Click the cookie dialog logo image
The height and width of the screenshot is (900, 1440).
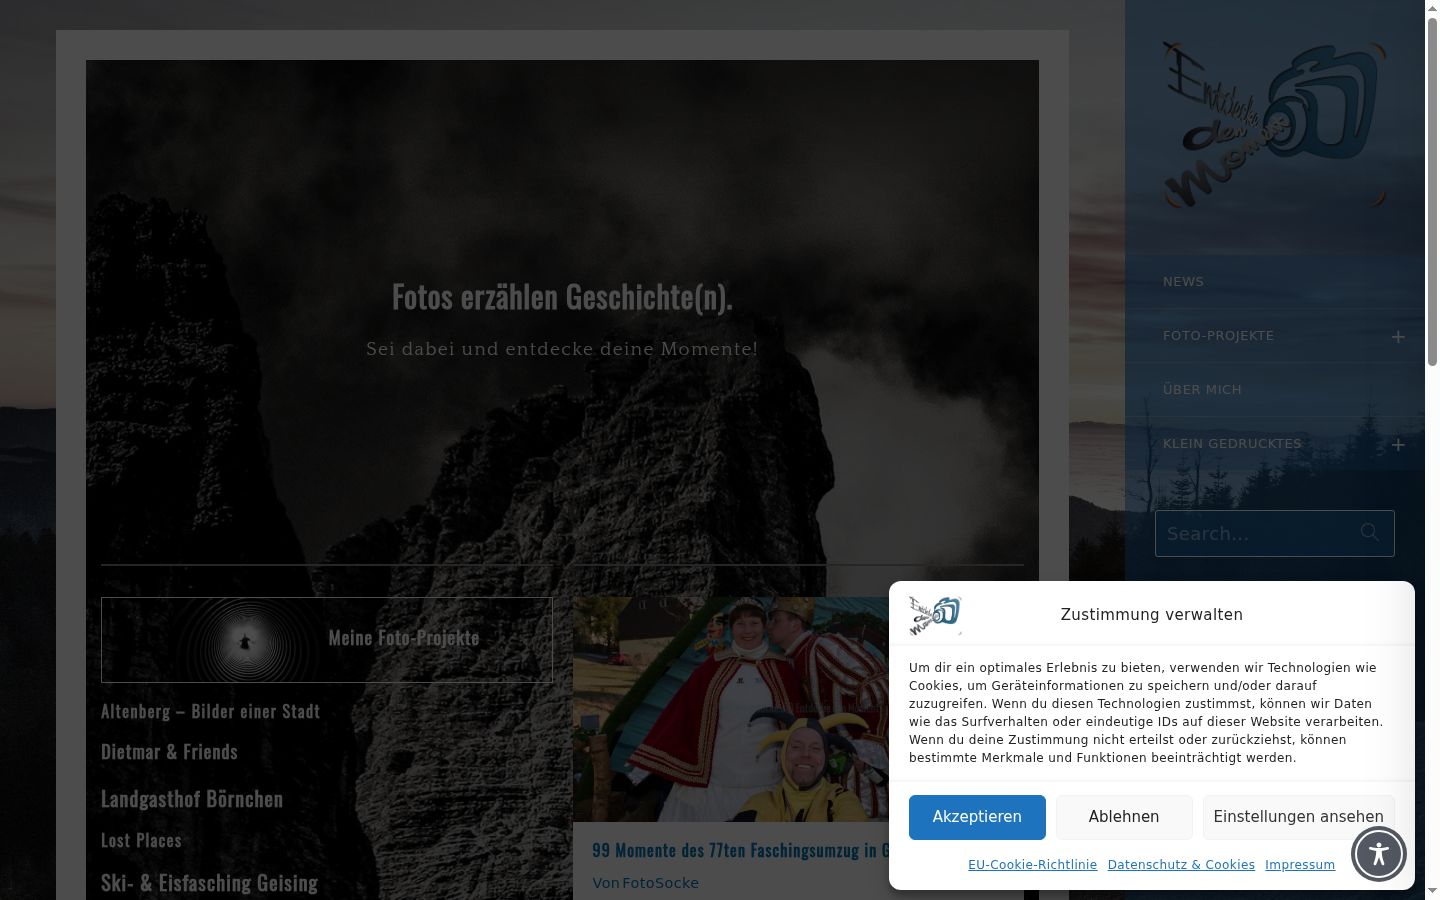tap(935, 615)
